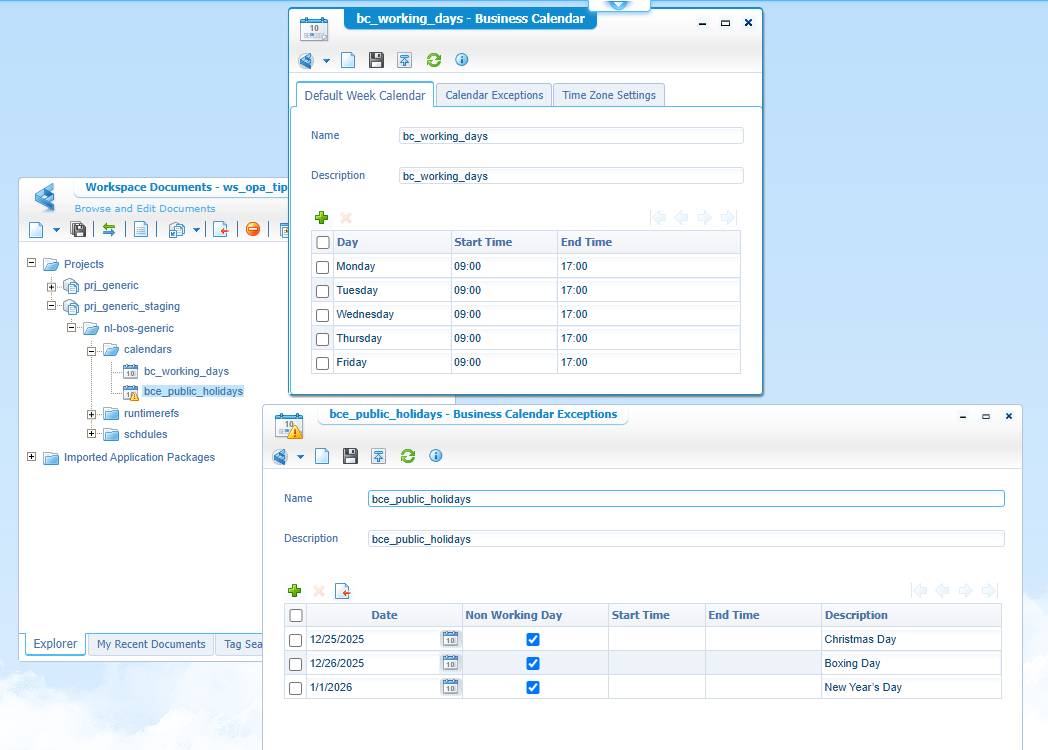Image resolution: width=1048 pixels, height=750 pixels.
Task: Select the New Year's Day row checkbox
Action: tap(295, 688)
